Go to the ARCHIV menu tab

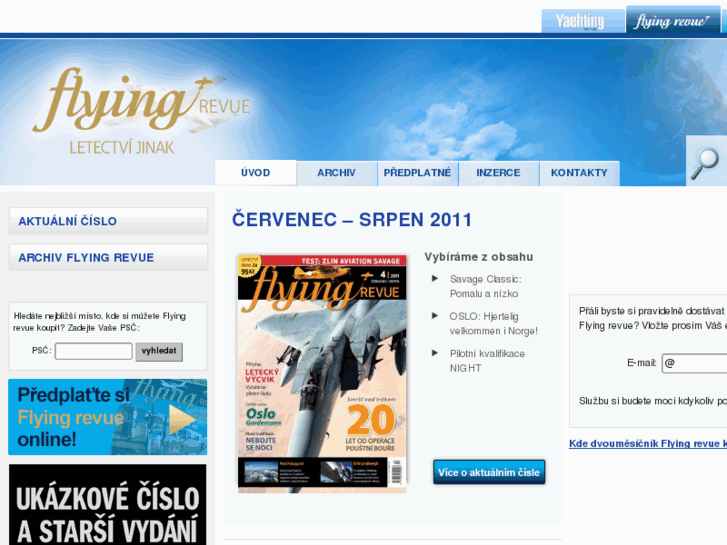(336, 173)
